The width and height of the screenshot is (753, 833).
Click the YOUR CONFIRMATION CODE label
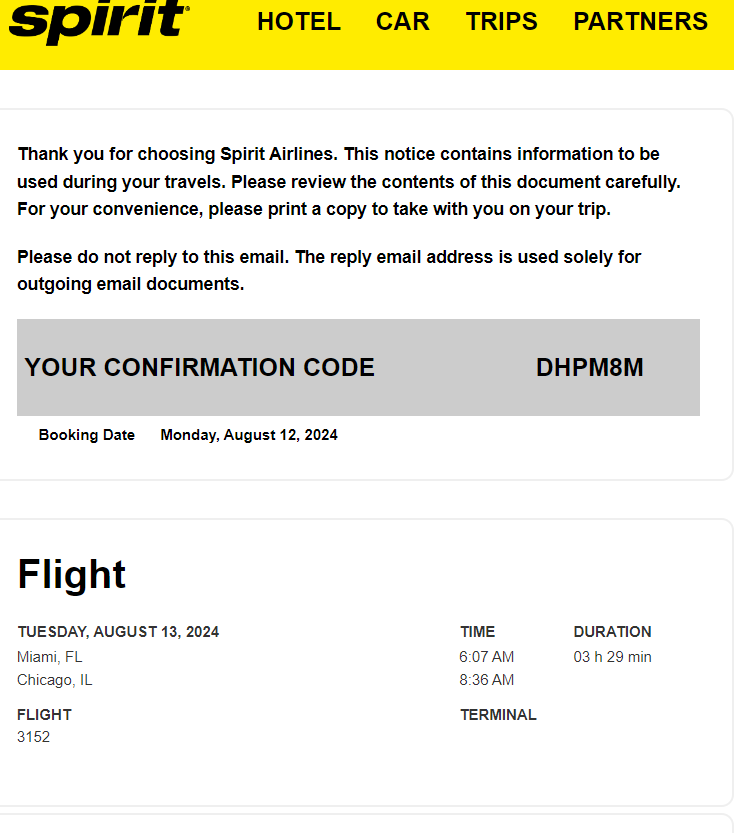click(199, 368)
